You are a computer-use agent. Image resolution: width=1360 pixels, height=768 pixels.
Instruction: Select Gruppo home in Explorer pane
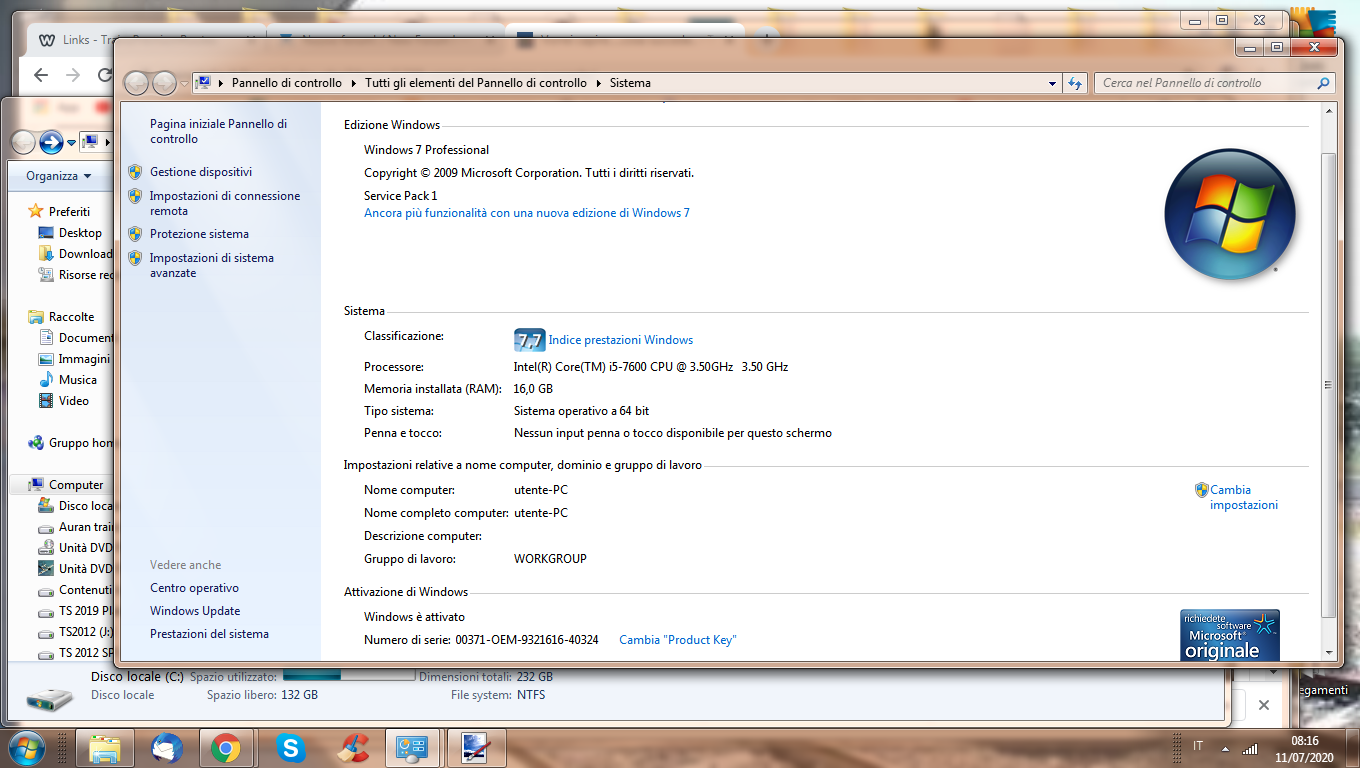(71, 442)
